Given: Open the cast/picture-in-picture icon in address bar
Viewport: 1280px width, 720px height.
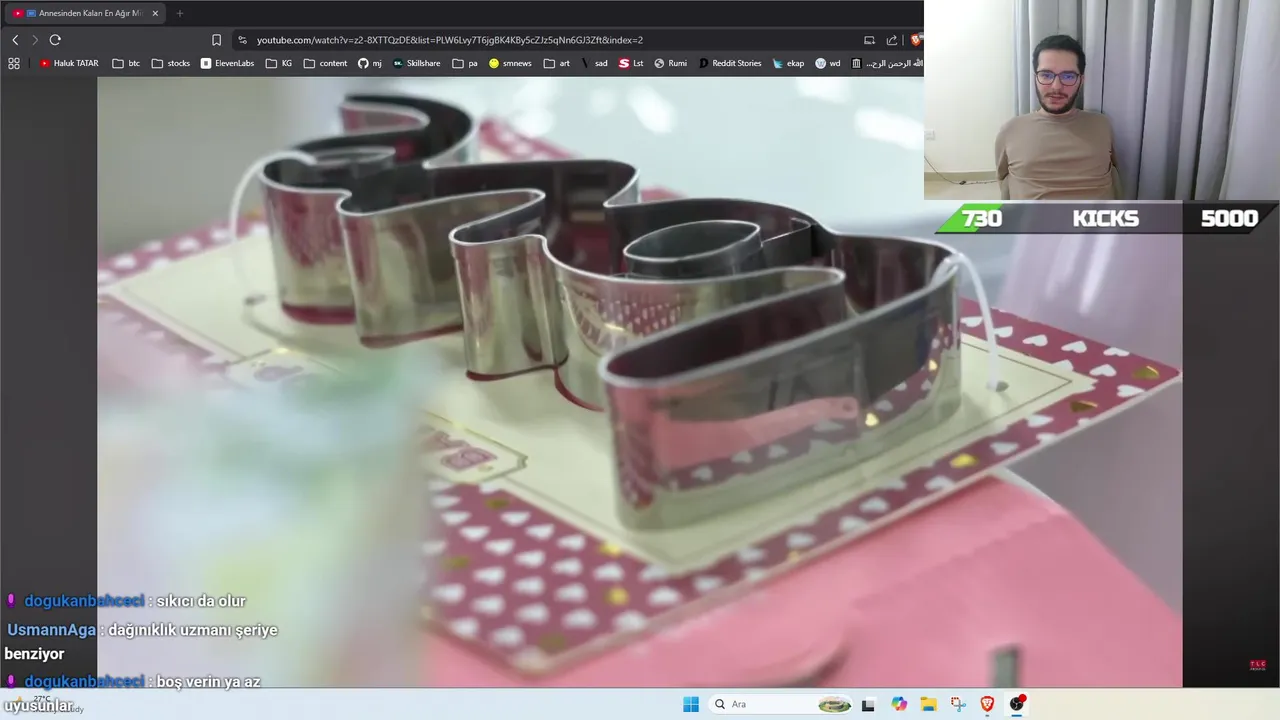Looking at the screenshot, I should (x=869, y=40).
